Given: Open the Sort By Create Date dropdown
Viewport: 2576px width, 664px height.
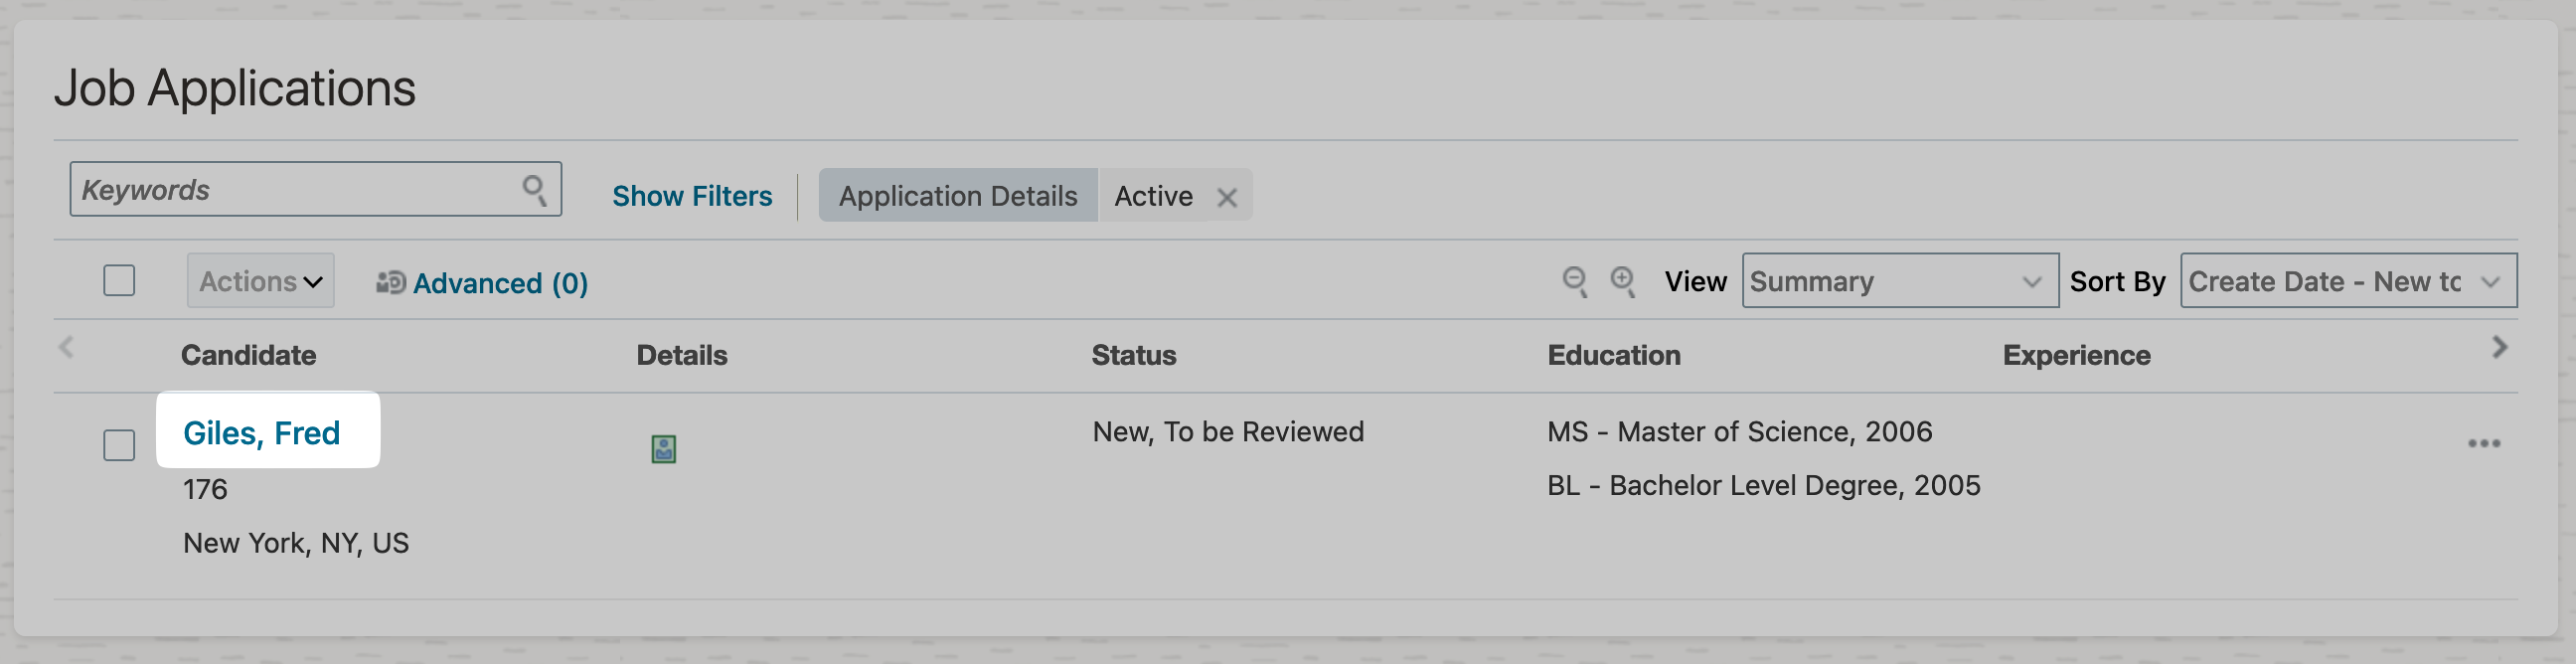Looking at the screenshot, I should [x=2349, y=281].
